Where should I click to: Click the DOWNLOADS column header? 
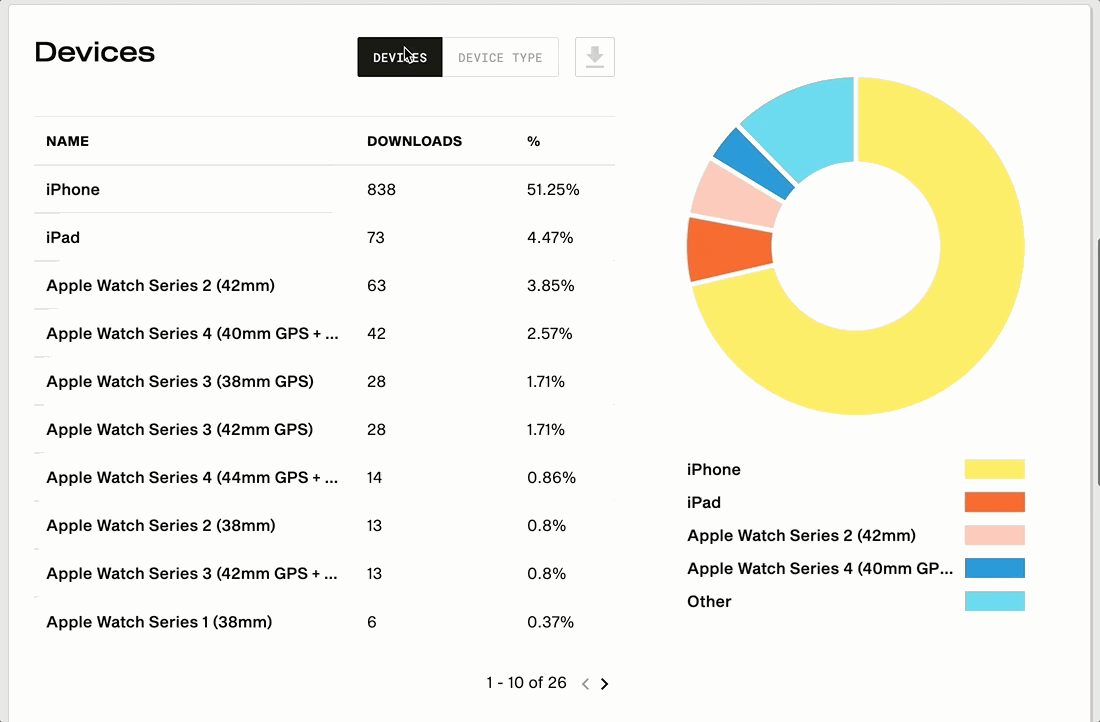[415, 141]
